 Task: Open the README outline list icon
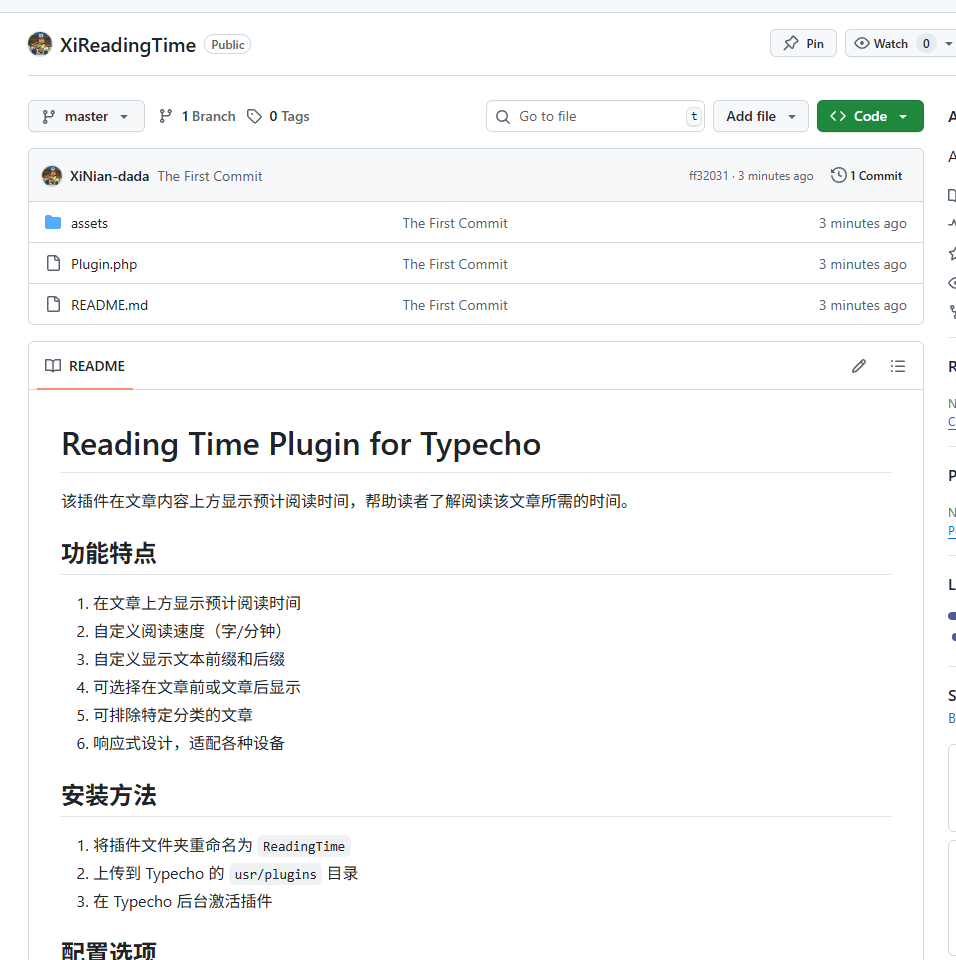coord(898,366)
